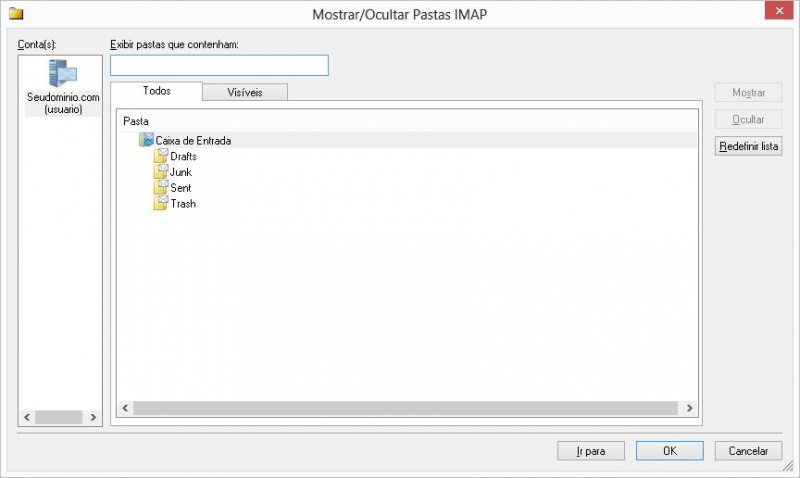Click the Junk folder icon
The width and height of the screenshot is (800, 478).
pos(161,172)
